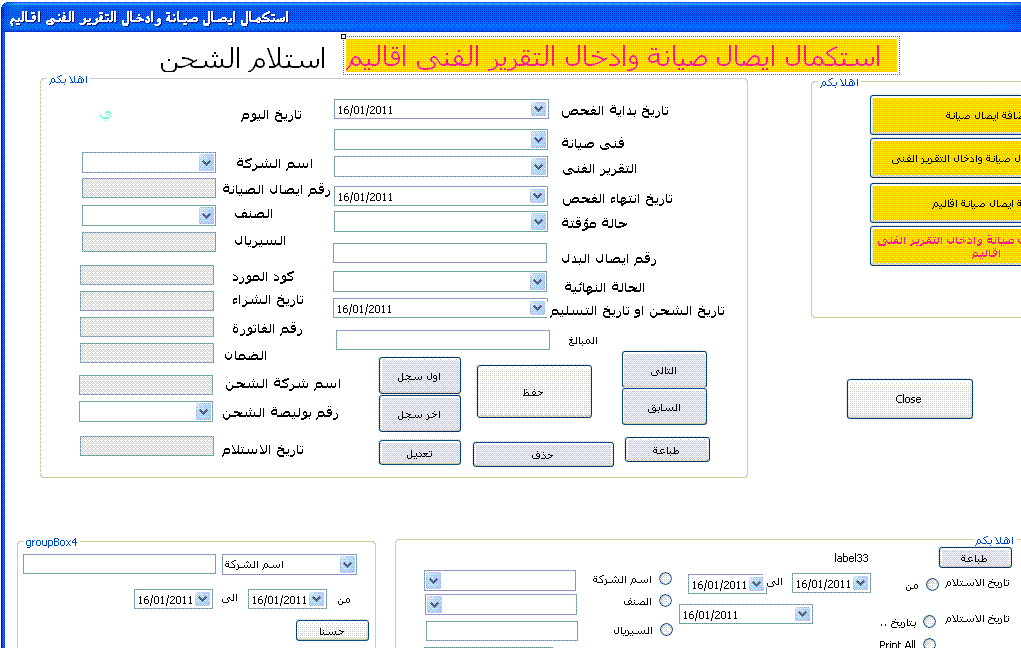Click the رقم ايصال البدل input field
Screen dimensions: 1021x648
tap(440, 253)
